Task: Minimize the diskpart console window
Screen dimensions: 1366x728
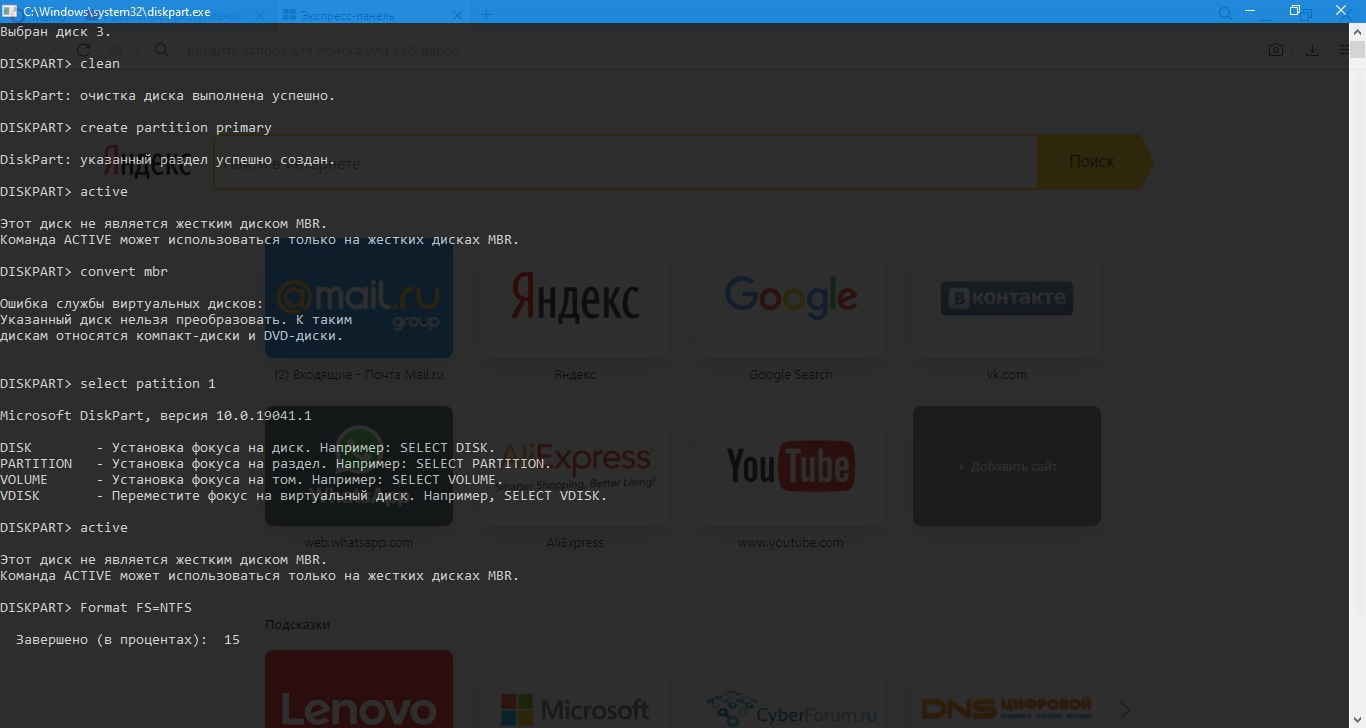Action: (x=1251, y=11)
